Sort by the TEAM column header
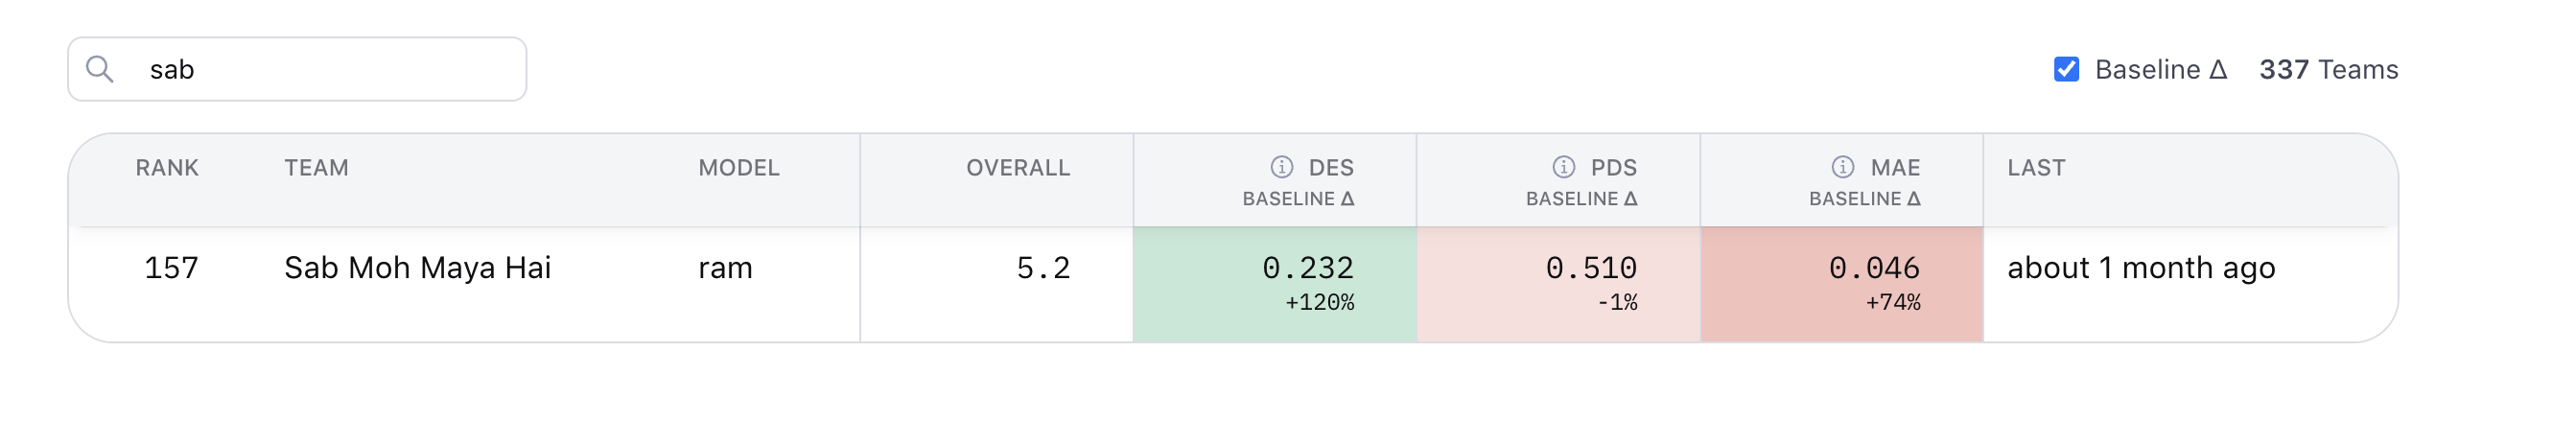 click(x=316, y=168)
